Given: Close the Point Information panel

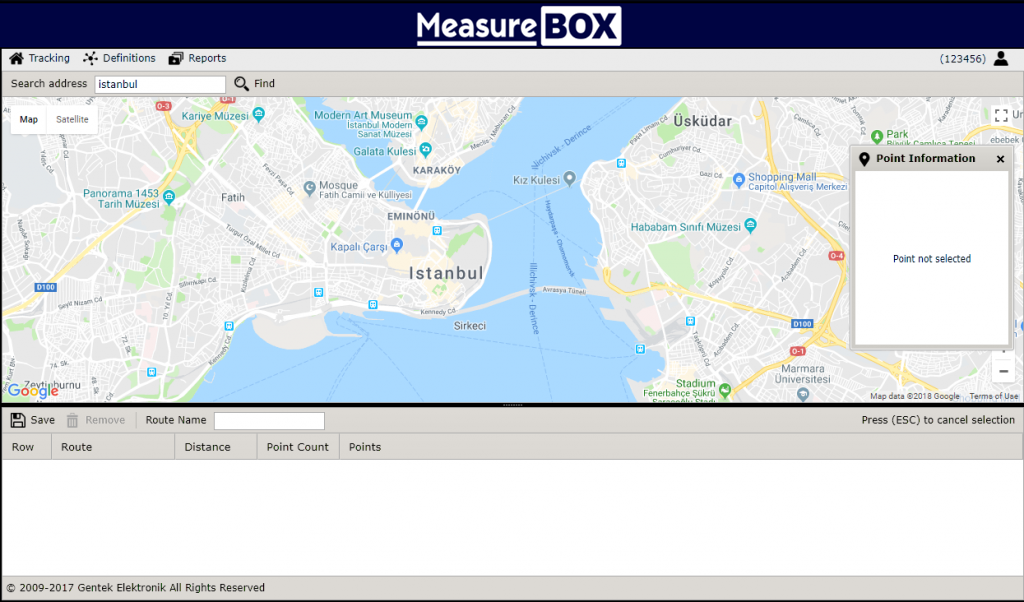Looking at the screenshot, I should pyautogui.click(x=1000, y=159).
